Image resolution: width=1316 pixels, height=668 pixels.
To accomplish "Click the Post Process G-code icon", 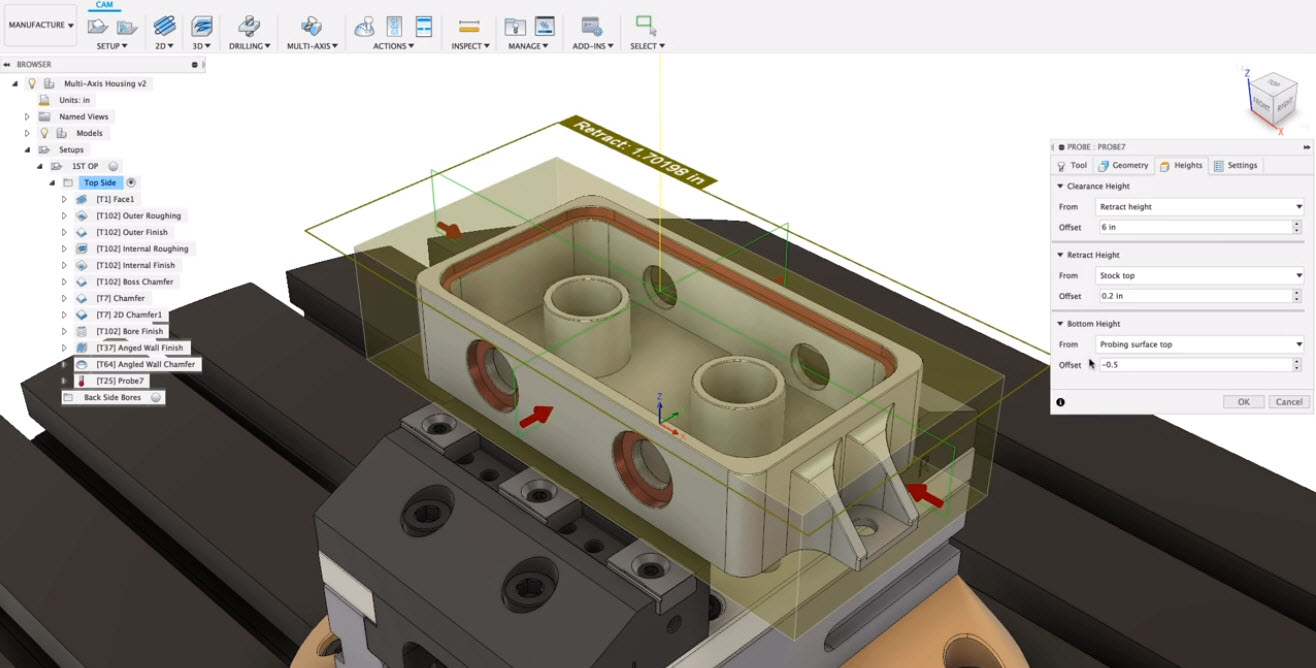I will (394, 26).
